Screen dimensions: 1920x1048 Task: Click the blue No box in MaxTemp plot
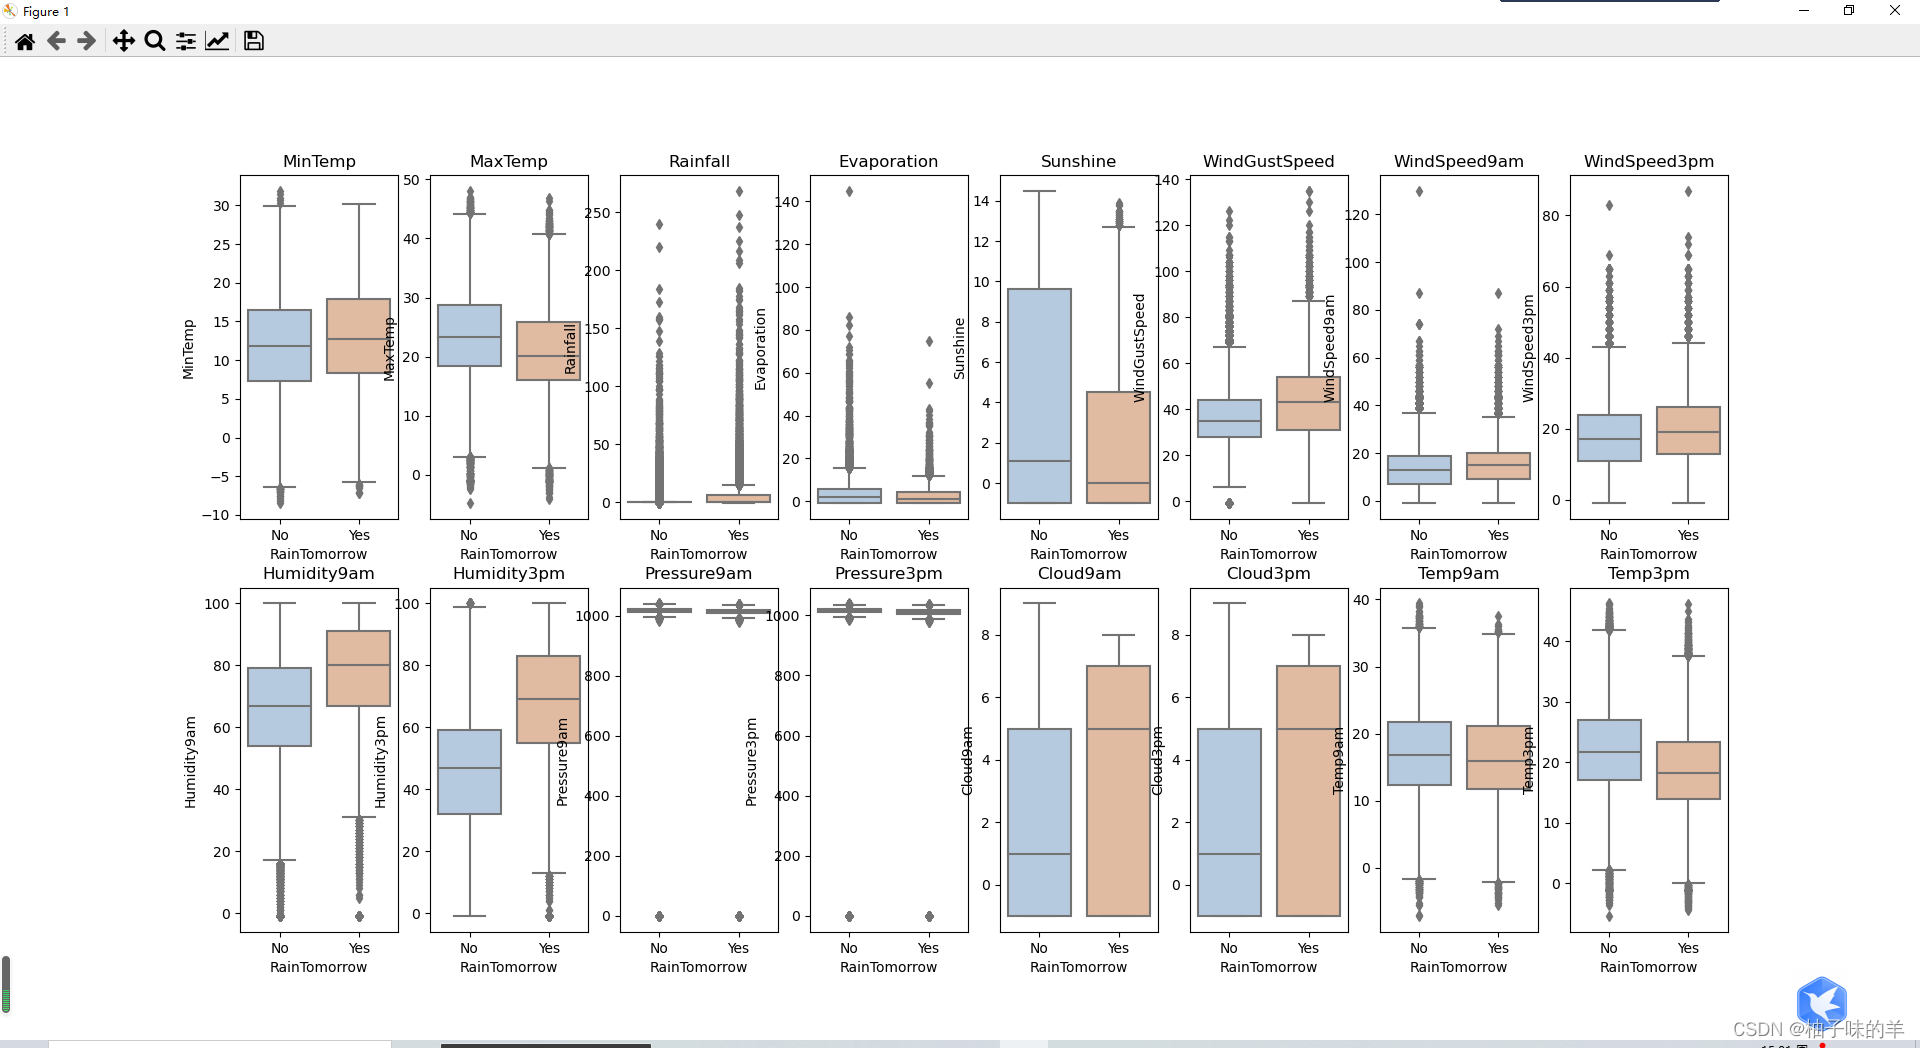(x=469, y=335)
